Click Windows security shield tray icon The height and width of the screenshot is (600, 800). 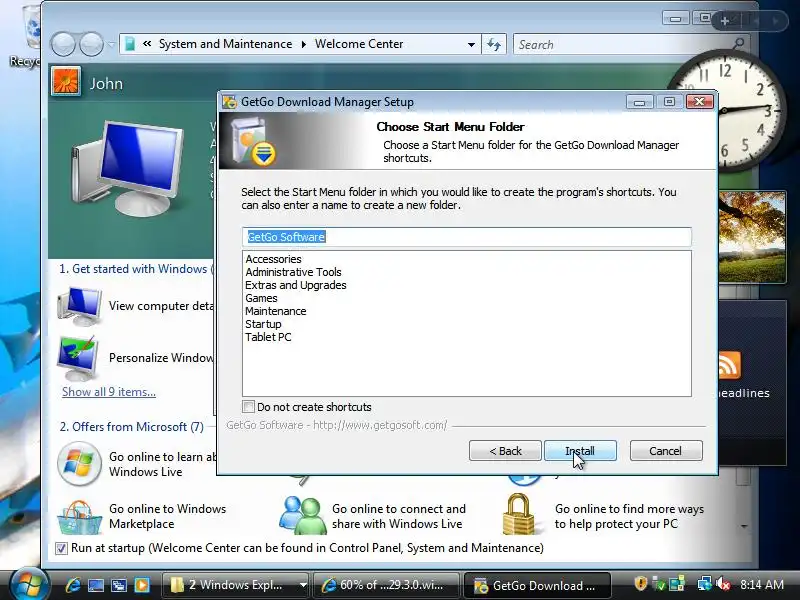tap(641, 583)
